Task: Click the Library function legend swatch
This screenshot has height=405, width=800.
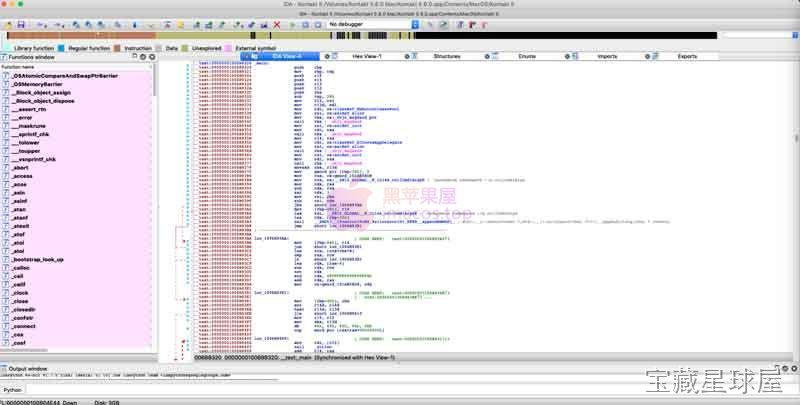Action: [6, 48]
